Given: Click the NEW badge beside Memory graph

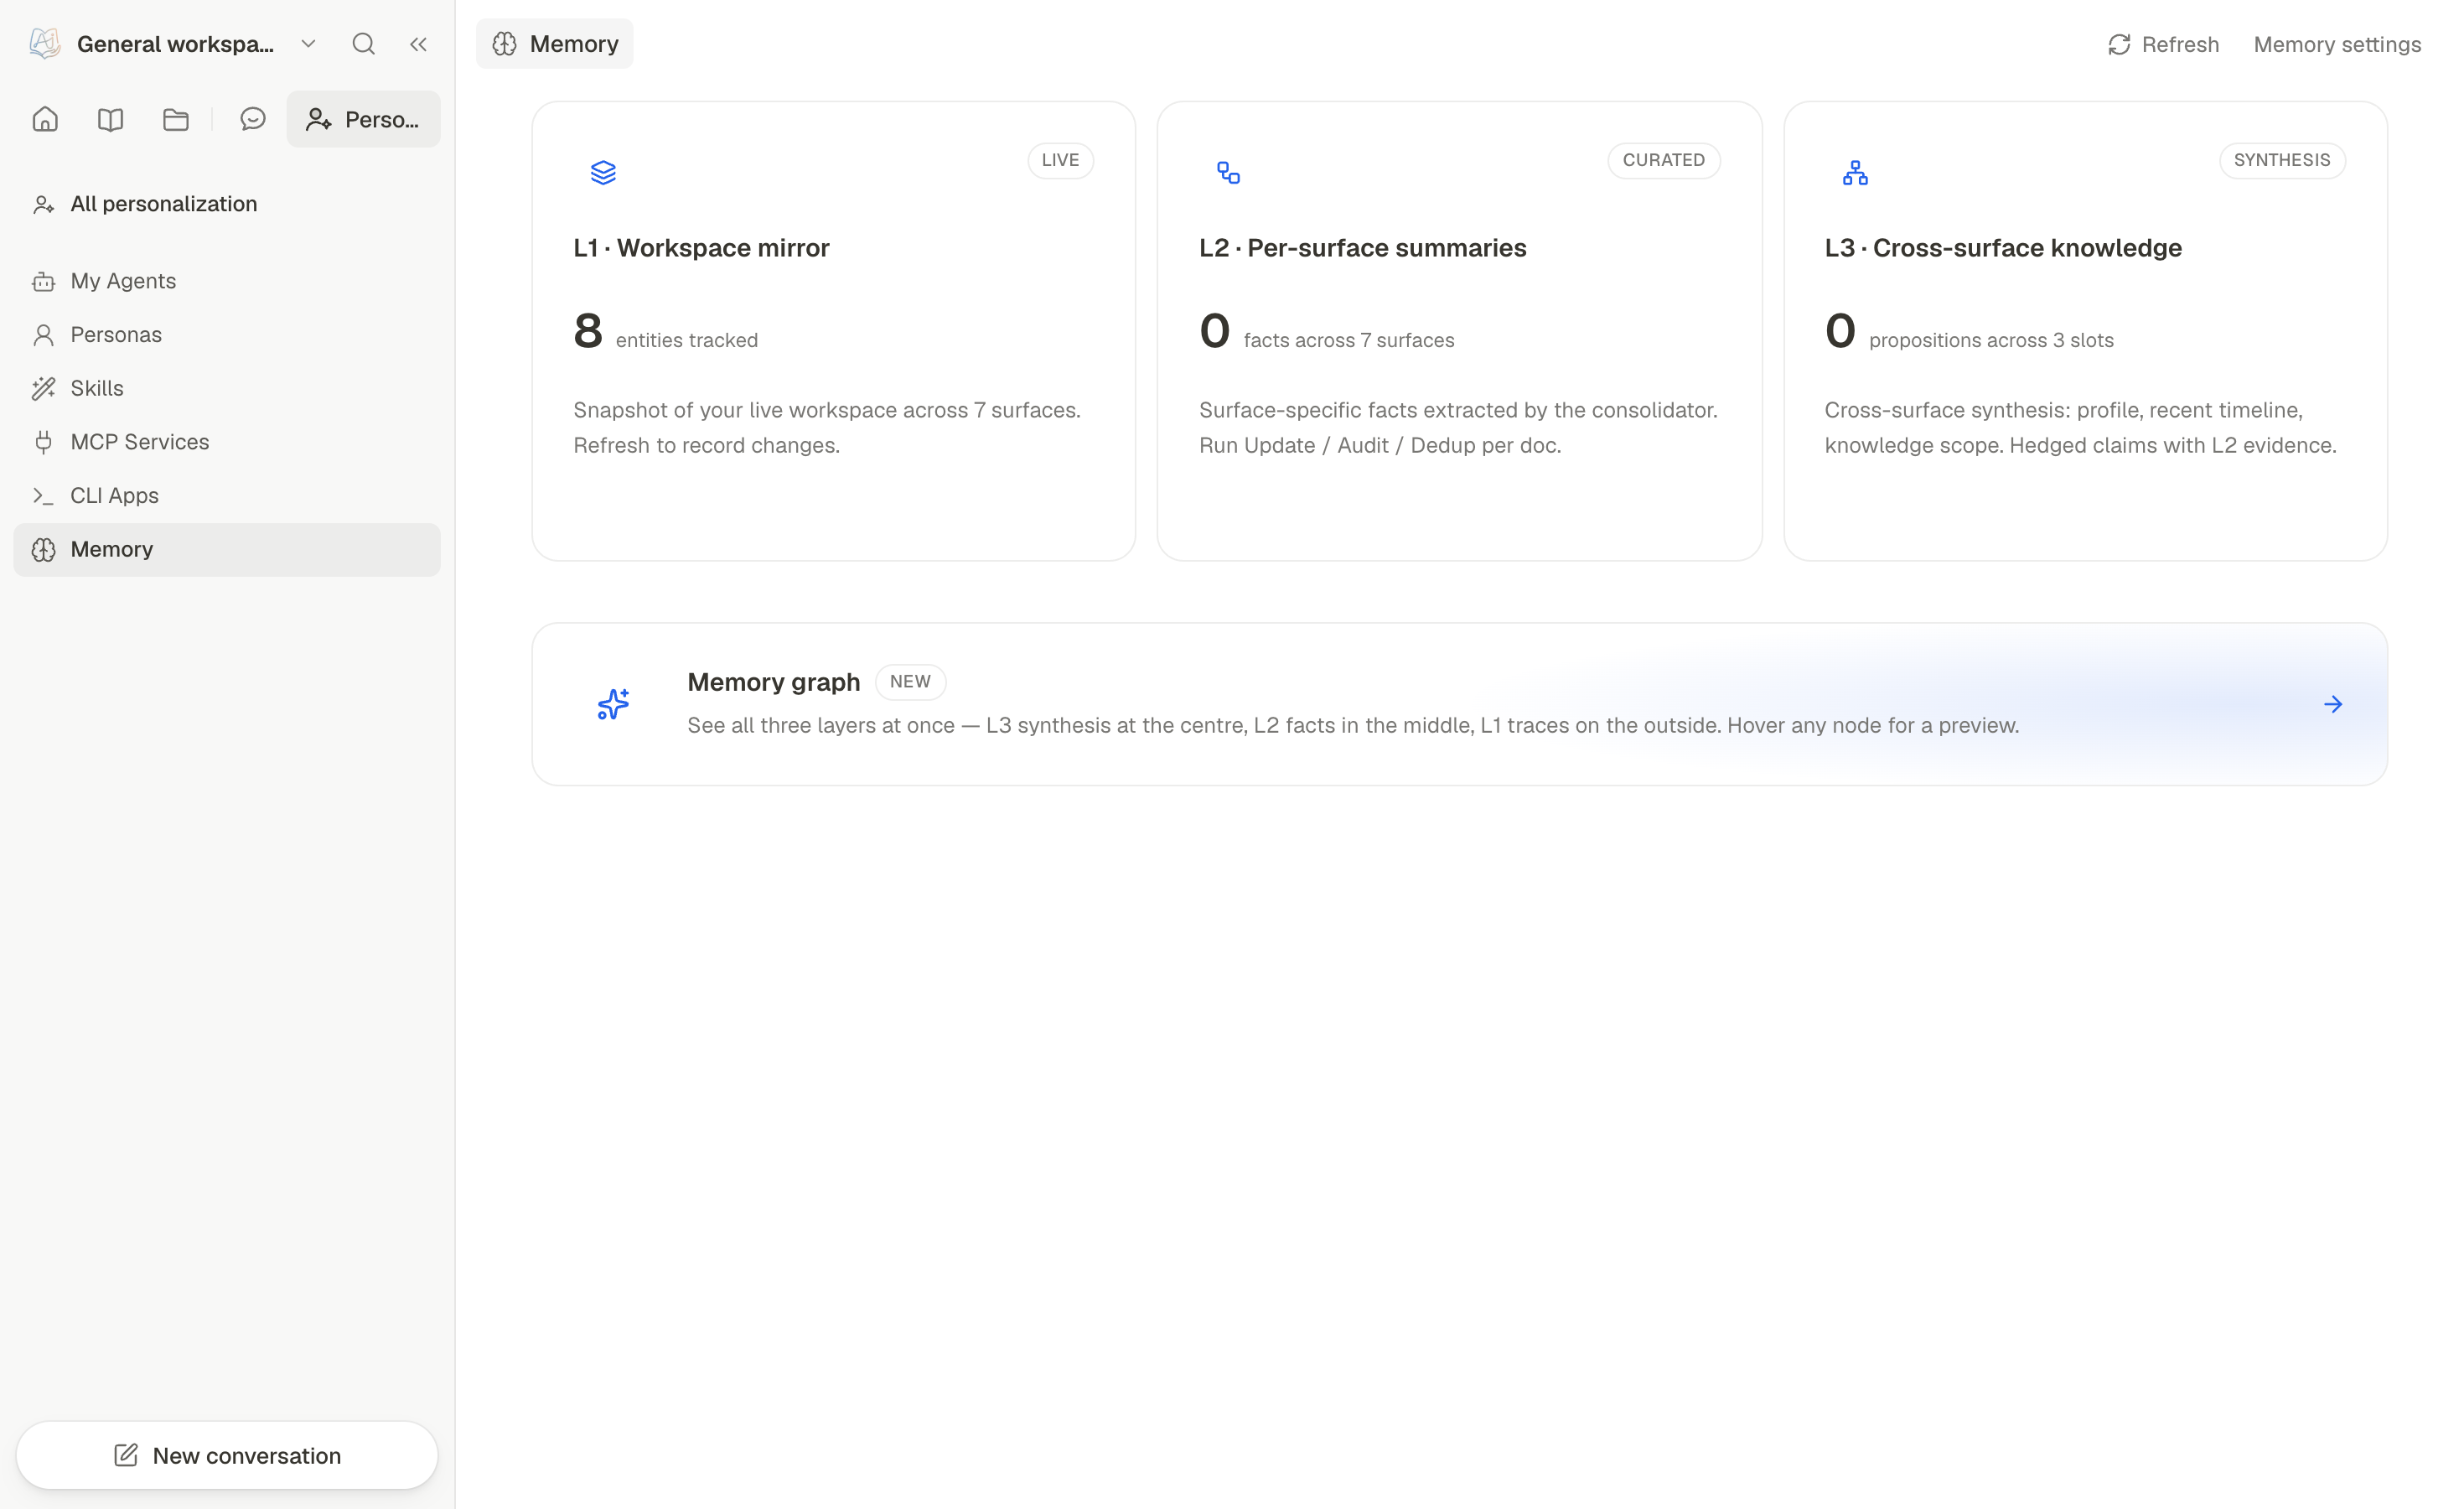Looking at the screenshot, I should coord(910,682).
